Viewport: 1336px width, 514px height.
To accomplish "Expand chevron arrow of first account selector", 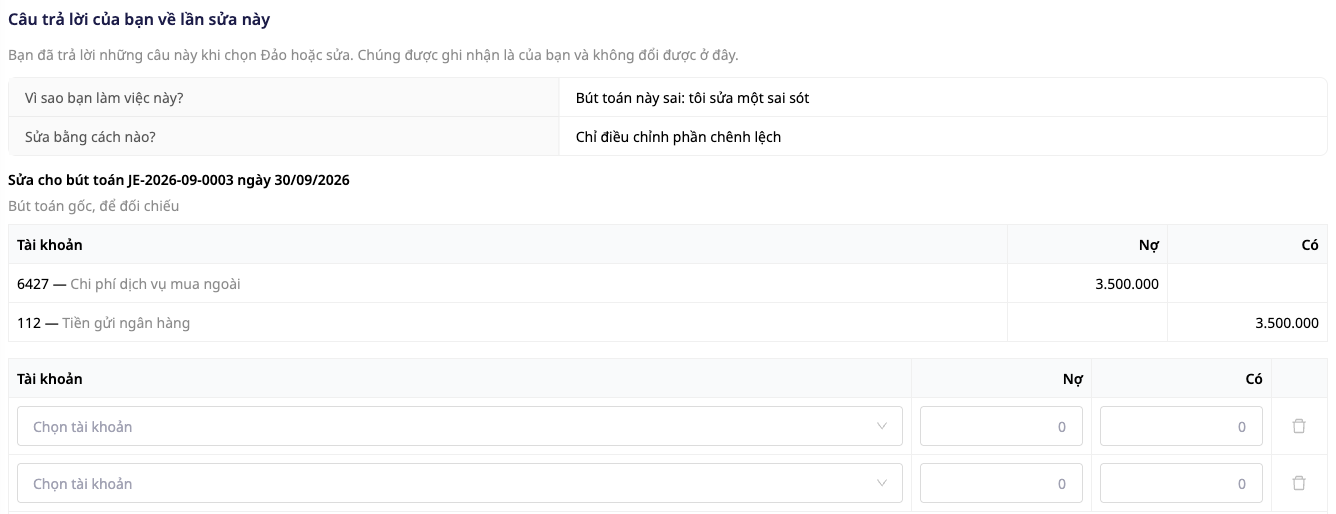I will (882, 426).
